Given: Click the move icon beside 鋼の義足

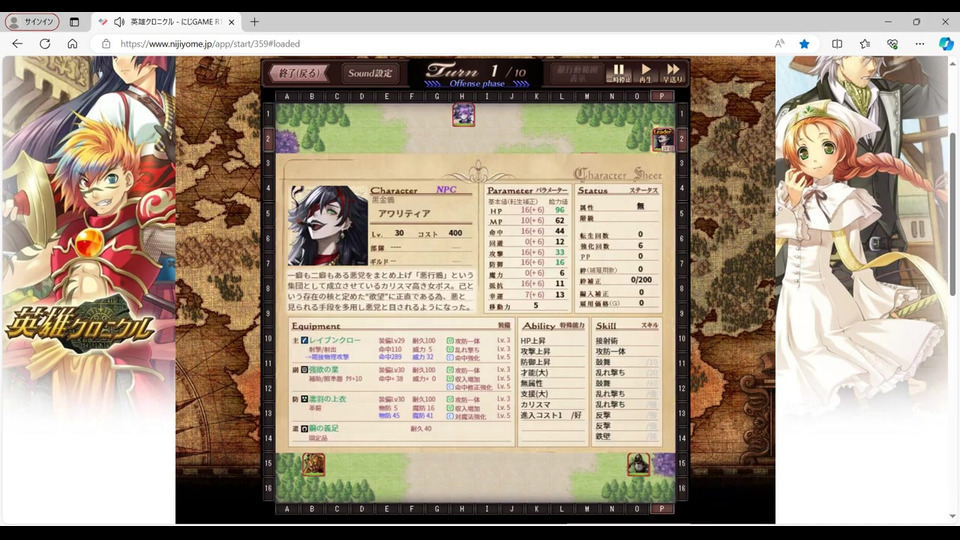Looking at the screenshot, I should (304, 429).
